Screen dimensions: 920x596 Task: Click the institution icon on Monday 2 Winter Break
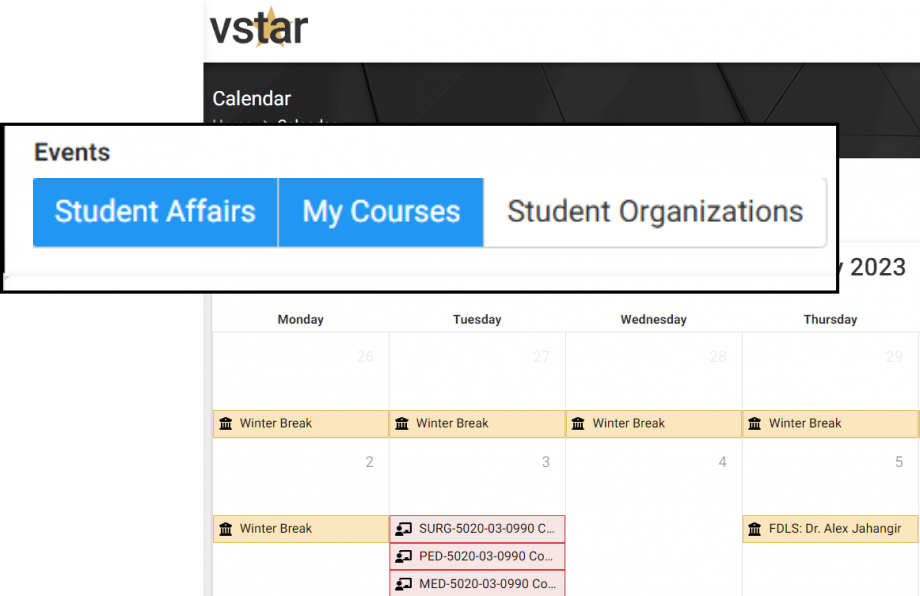(x=226, y=528)
